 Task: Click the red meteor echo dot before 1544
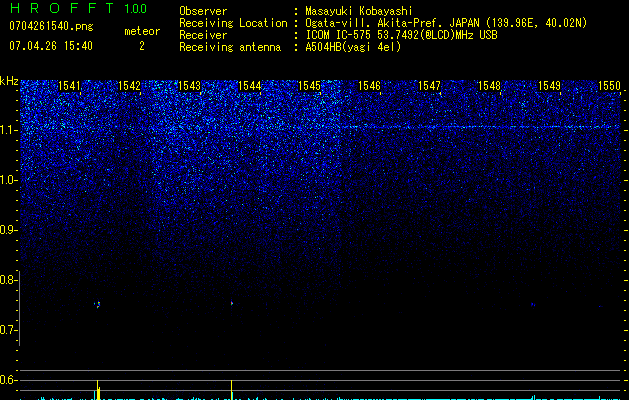click(231, 303)
